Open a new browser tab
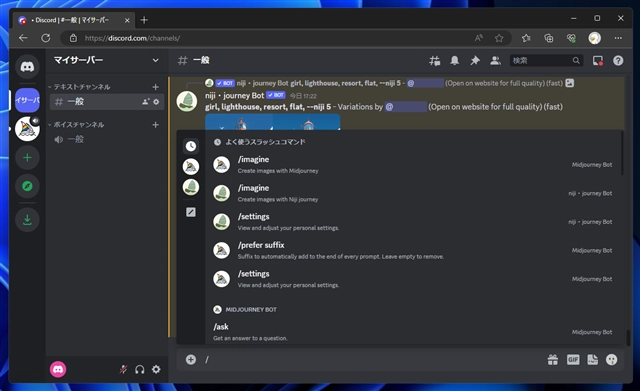This screenshot has width=640, height=391. (144, 20)
